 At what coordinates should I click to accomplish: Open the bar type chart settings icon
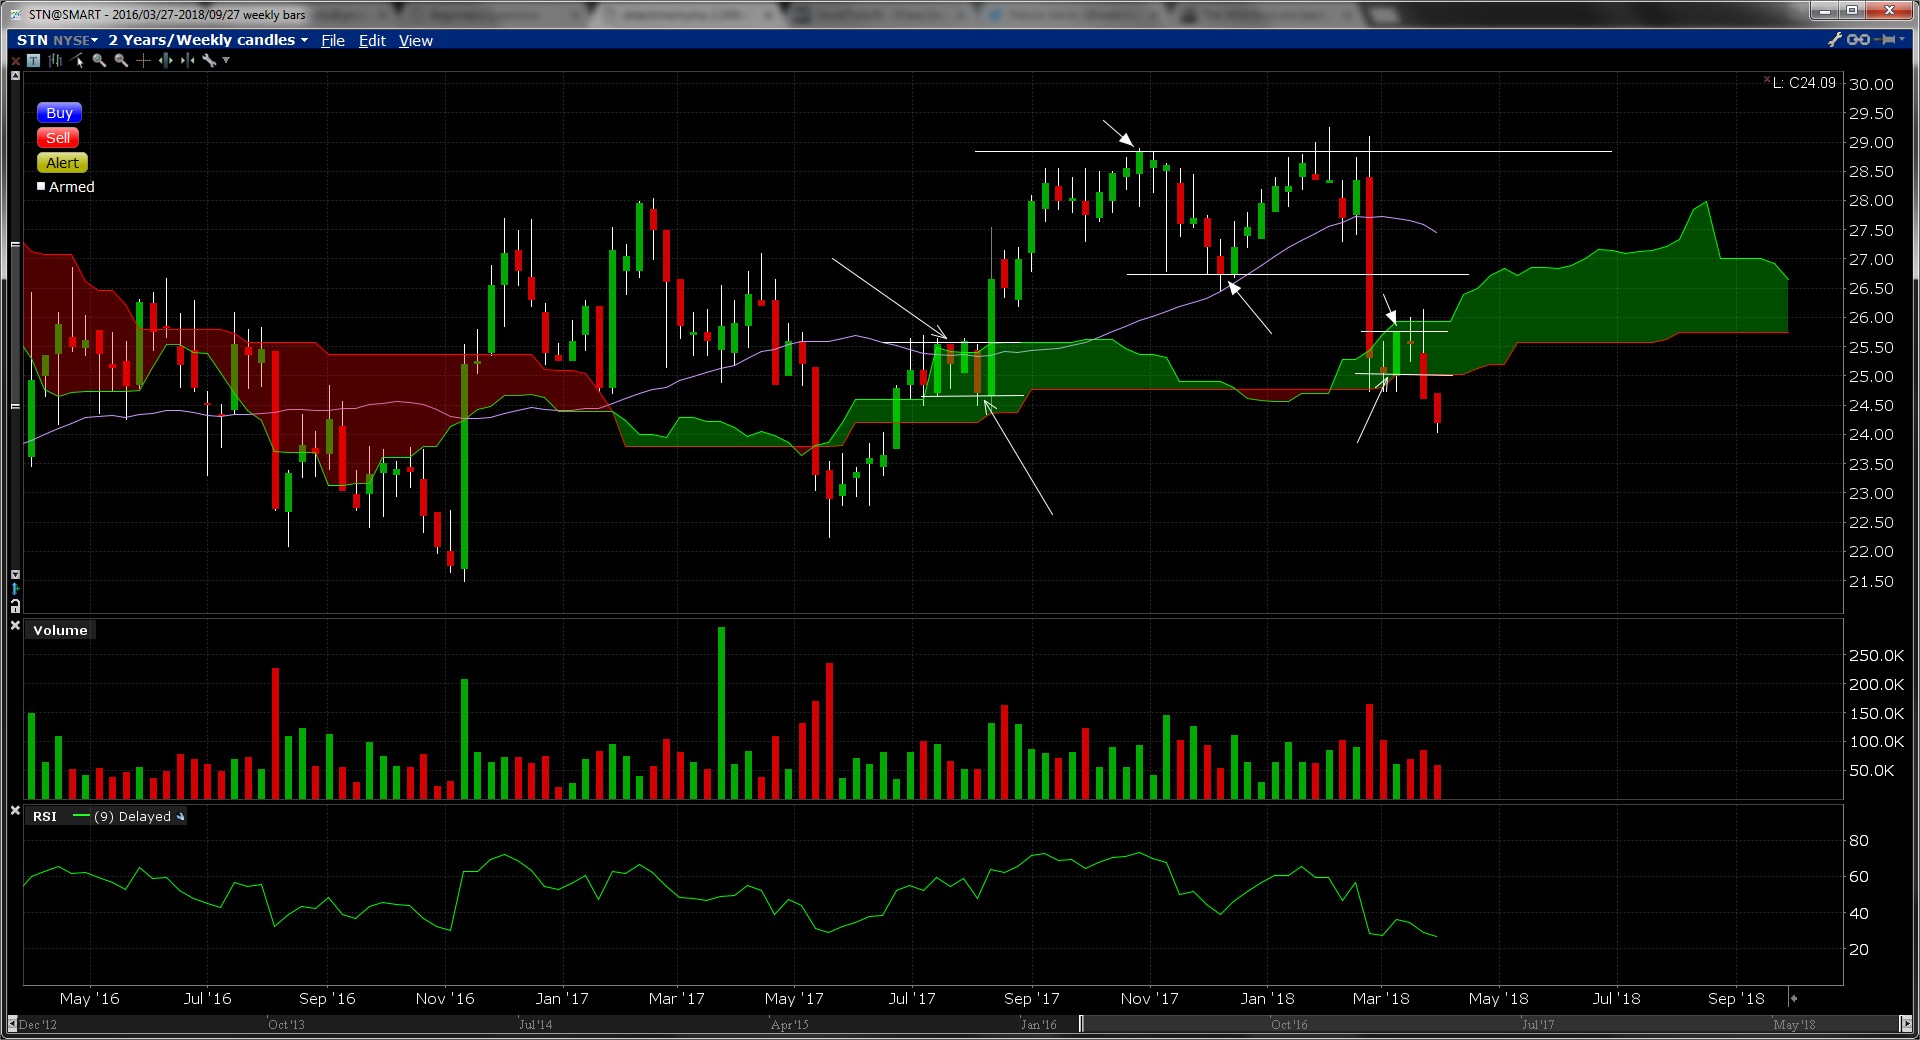coord(55,61)
